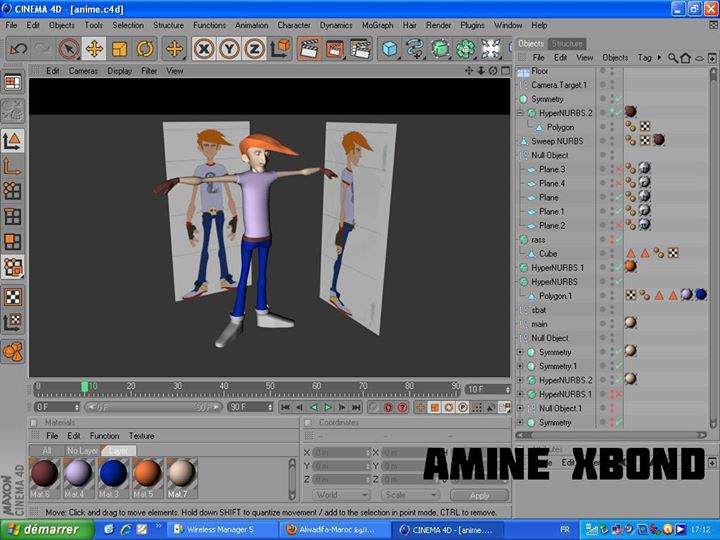Image resolution: width=720 pixels, height=540 pixels.
Task: Click the search magnifier in Objects panel
Action: point(672,58)
